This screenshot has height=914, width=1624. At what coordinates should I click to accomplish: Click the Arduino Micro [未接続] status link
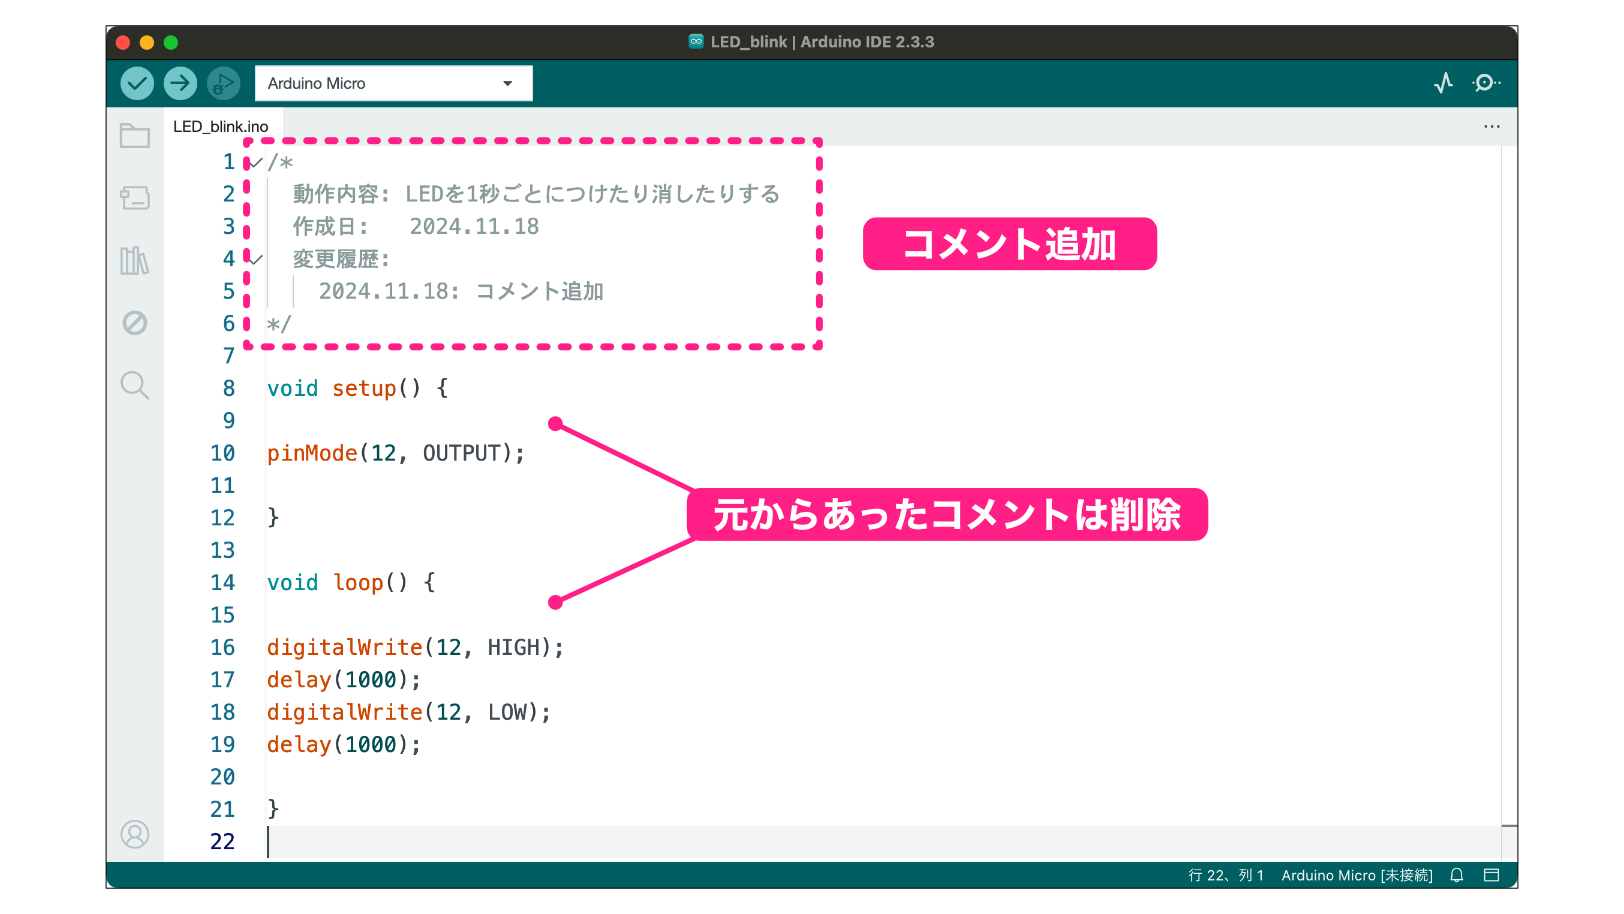pyautogui.click(x=1357, y=875)
